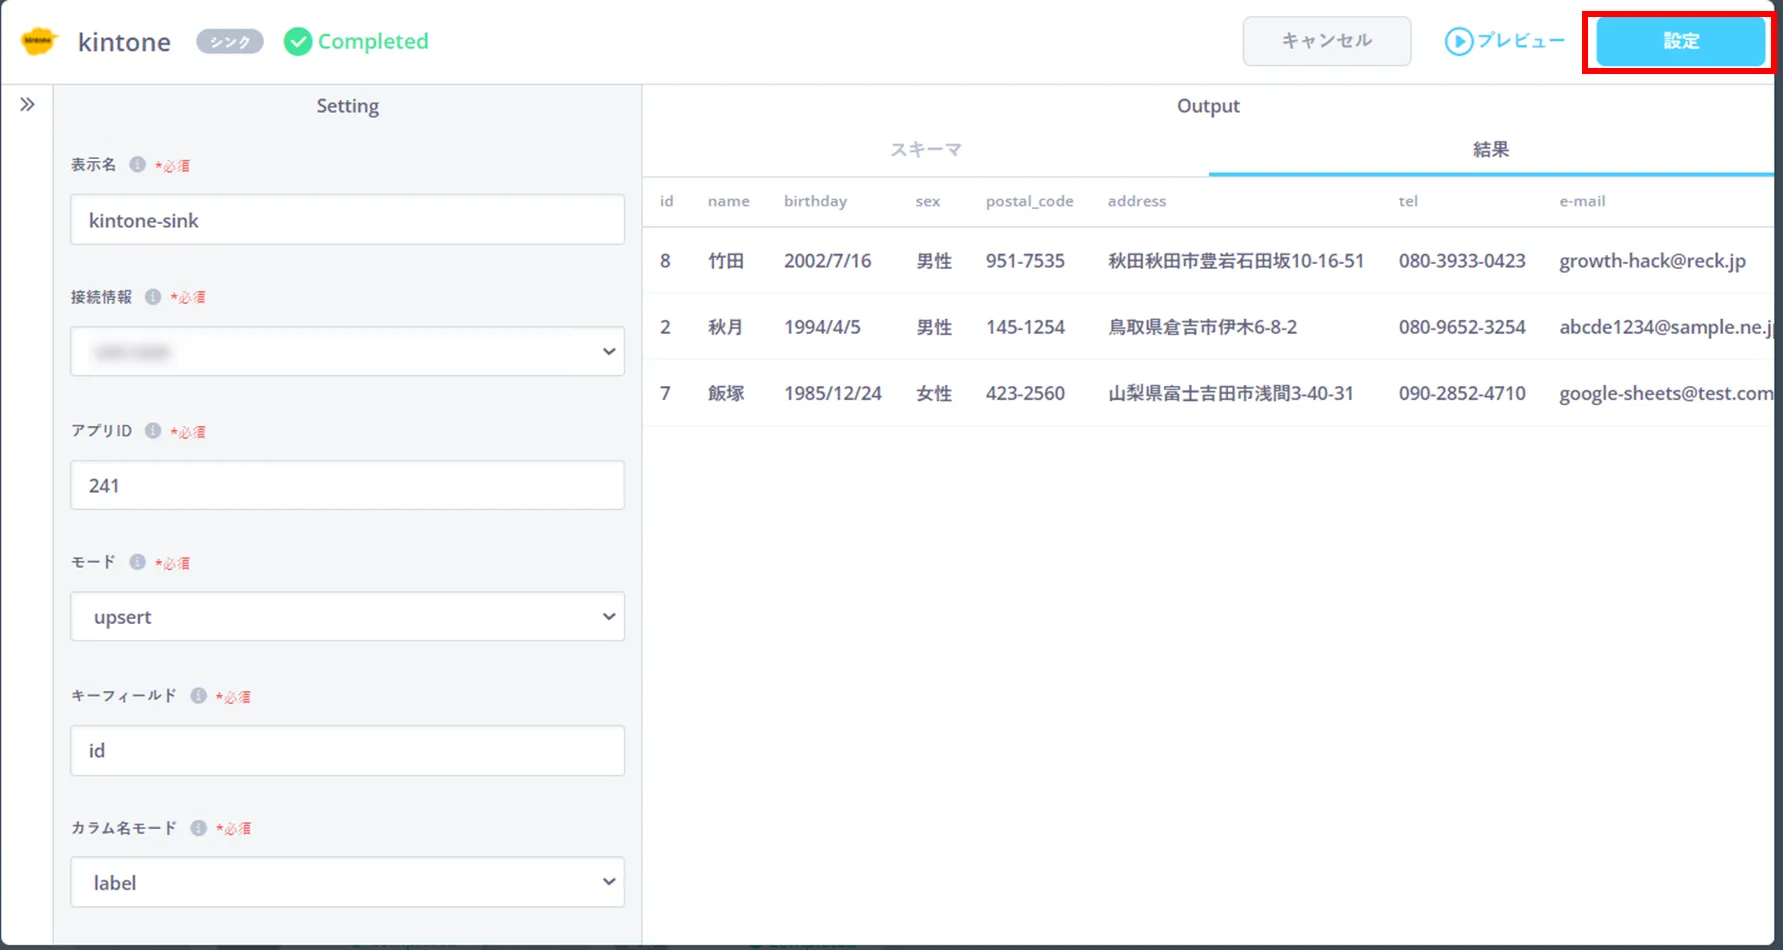Collapse the sidebar with double-chevron icon
The height and width of the screenshot is (950, 1783).
[x=27, y=105]
